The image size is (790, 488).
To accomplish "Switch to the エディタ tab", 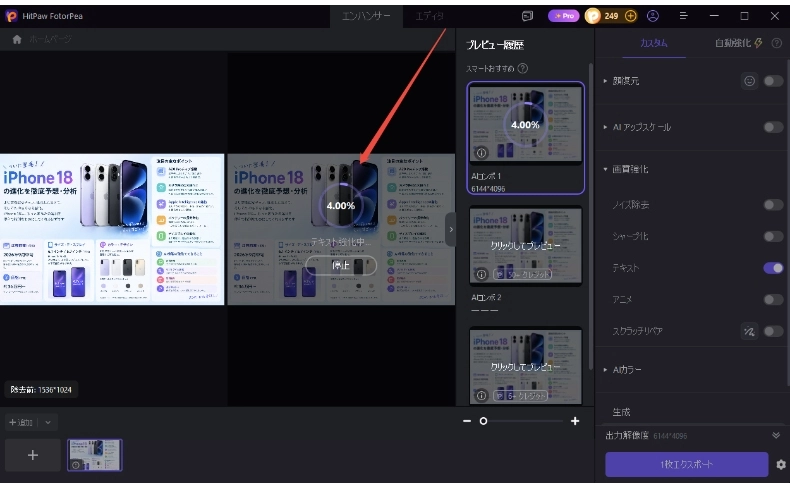I will coord(429,16).
